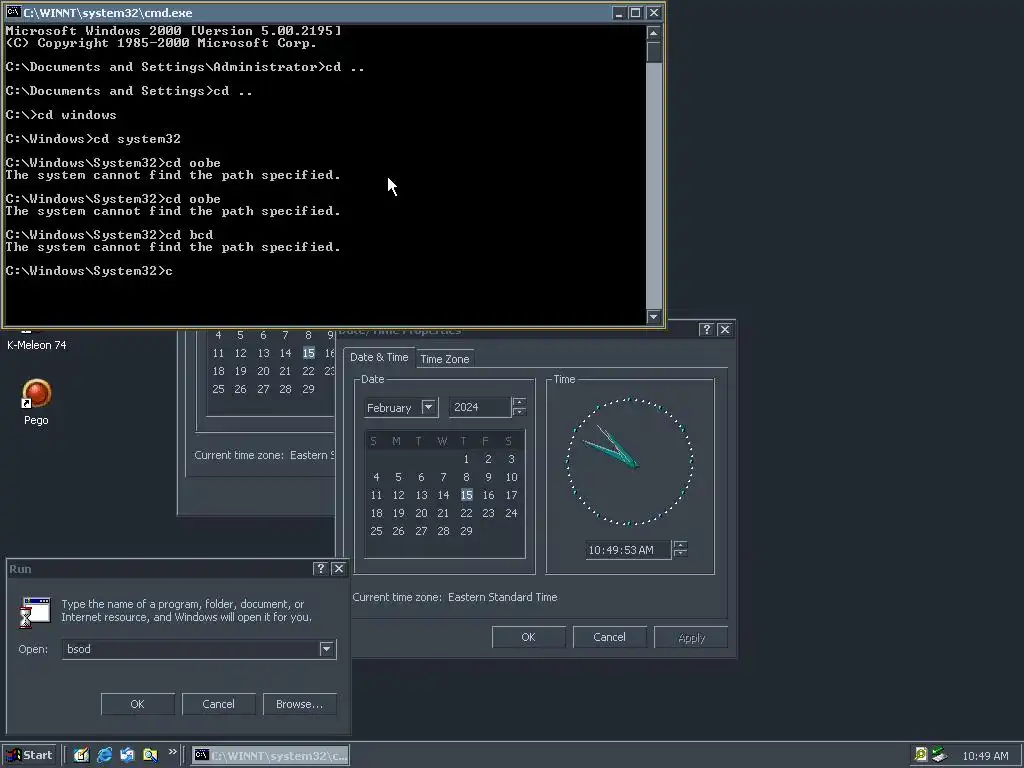This screenshot has height=768, width=1024.
Task: Switch to the Date & Time tab
Action: tap(379, 357)
